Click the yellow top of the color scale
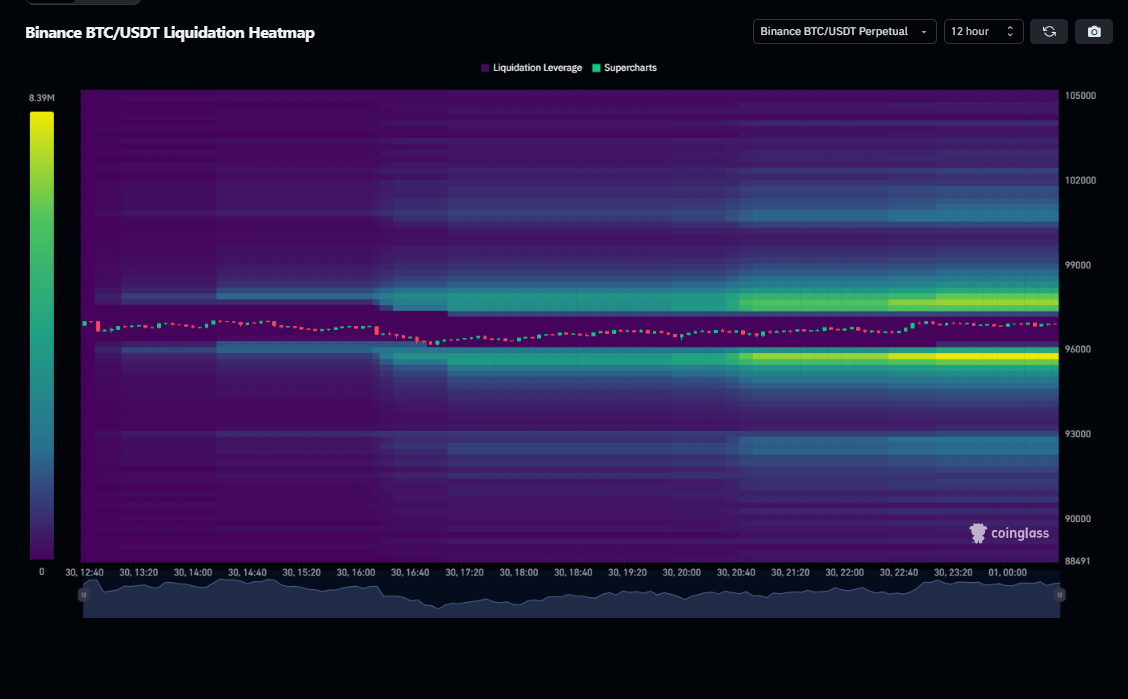The height and width of the screenshot is (699, 1128). (41, 120)
